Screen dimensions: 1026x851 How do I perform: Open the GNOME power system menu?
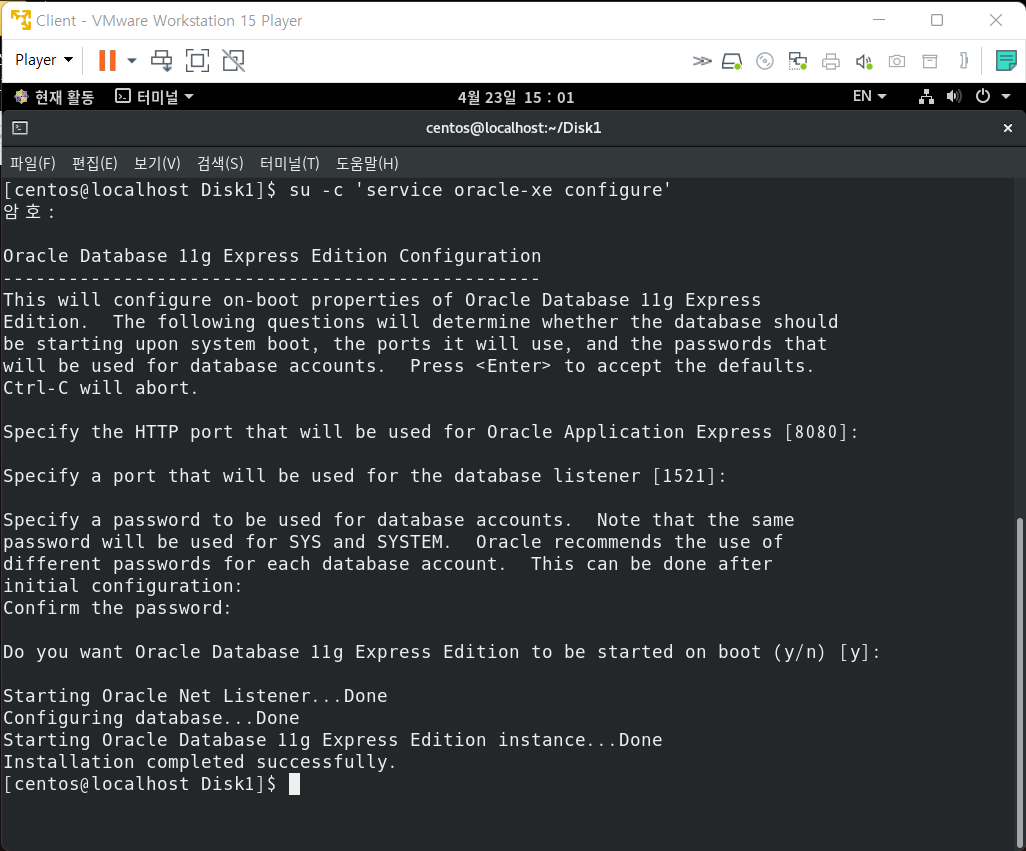tap(983, 96)
